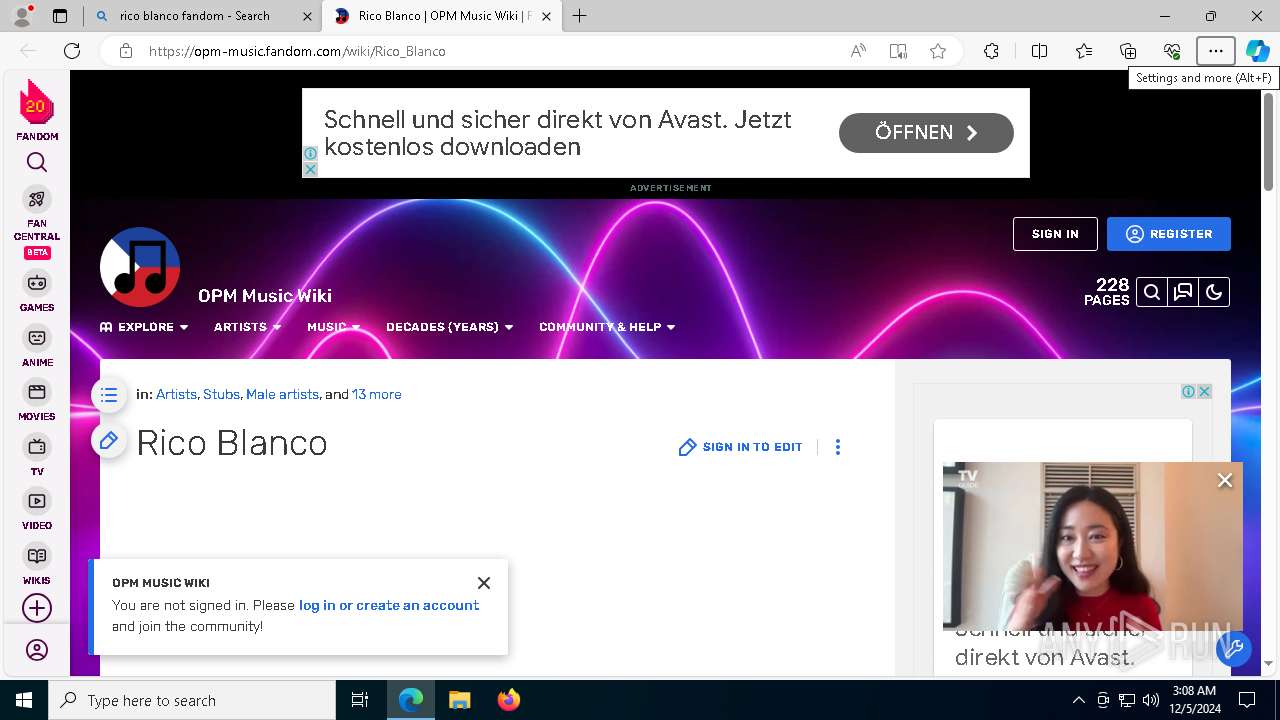This screenshot has width=1280, height=720.
Task: Open the Collections icon
Action: pos(1128,51)
